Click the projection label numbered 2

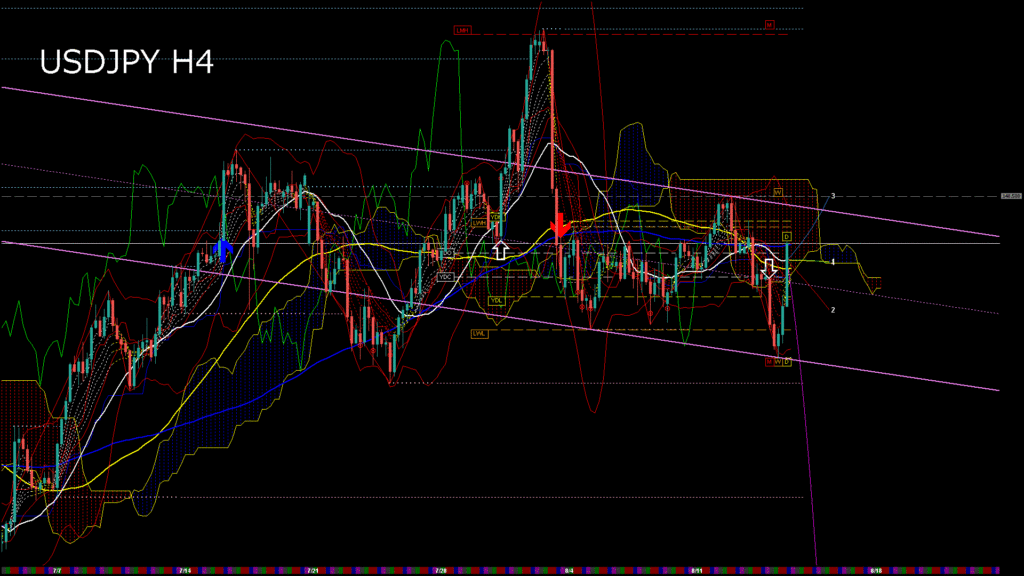[x=833, y=310]
